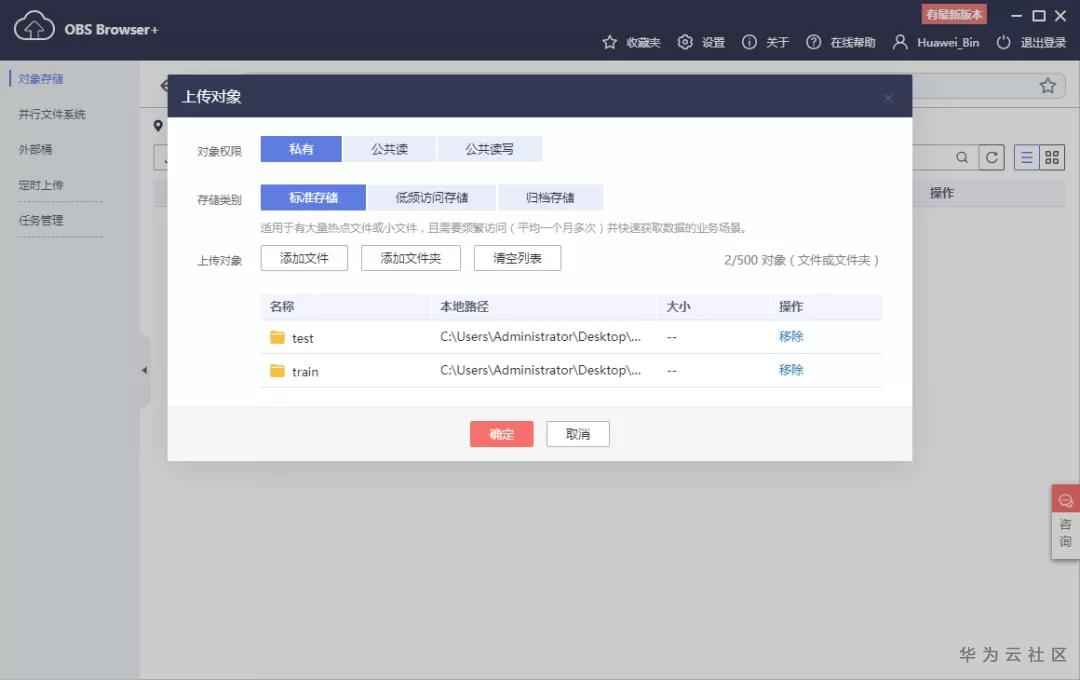Click the 收藏夹 label in top bar
The height and width of the screenshot is (680, 1080).
point(643,43)
